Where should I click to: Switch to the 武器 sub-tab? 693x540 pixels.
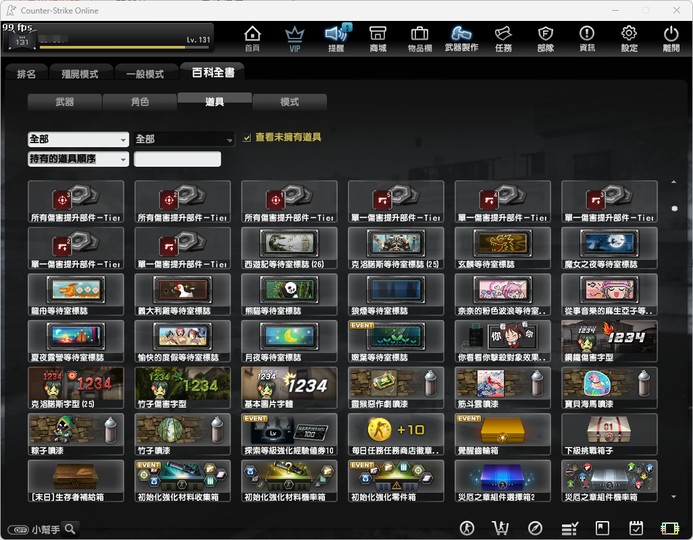point(65,102)
